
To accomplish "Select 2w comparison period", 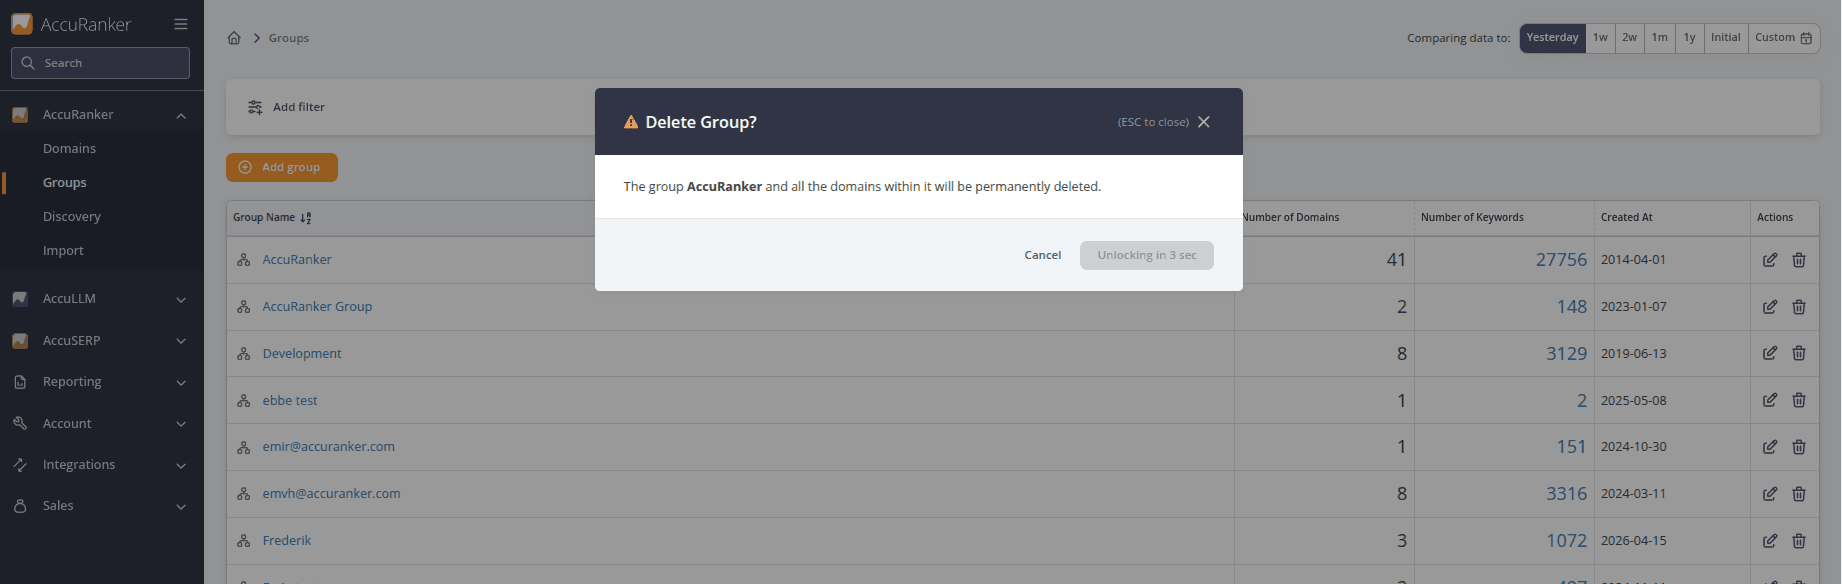I will click(1630, 38).
